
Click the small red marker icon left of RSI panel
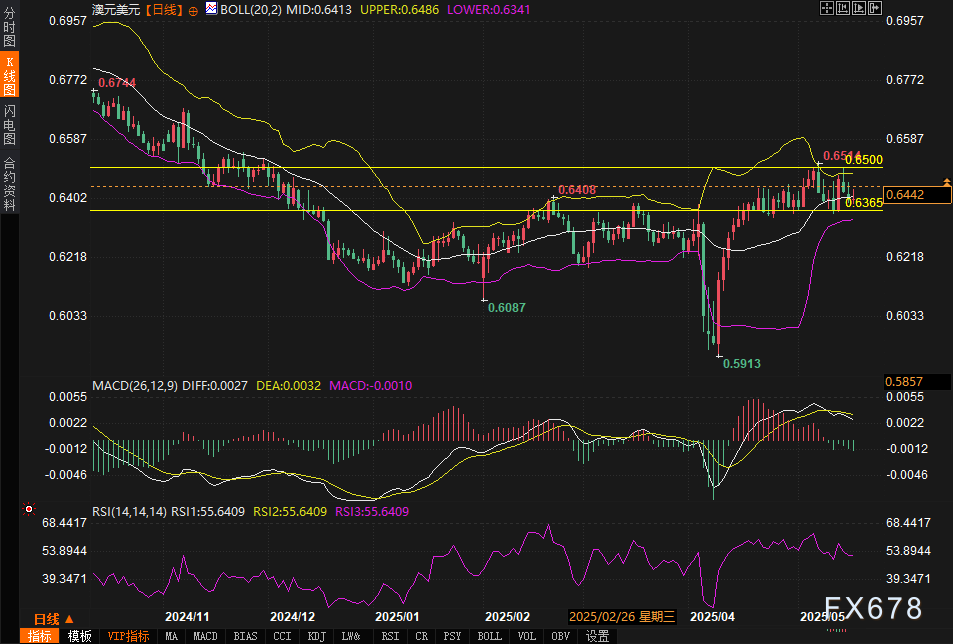29,508
